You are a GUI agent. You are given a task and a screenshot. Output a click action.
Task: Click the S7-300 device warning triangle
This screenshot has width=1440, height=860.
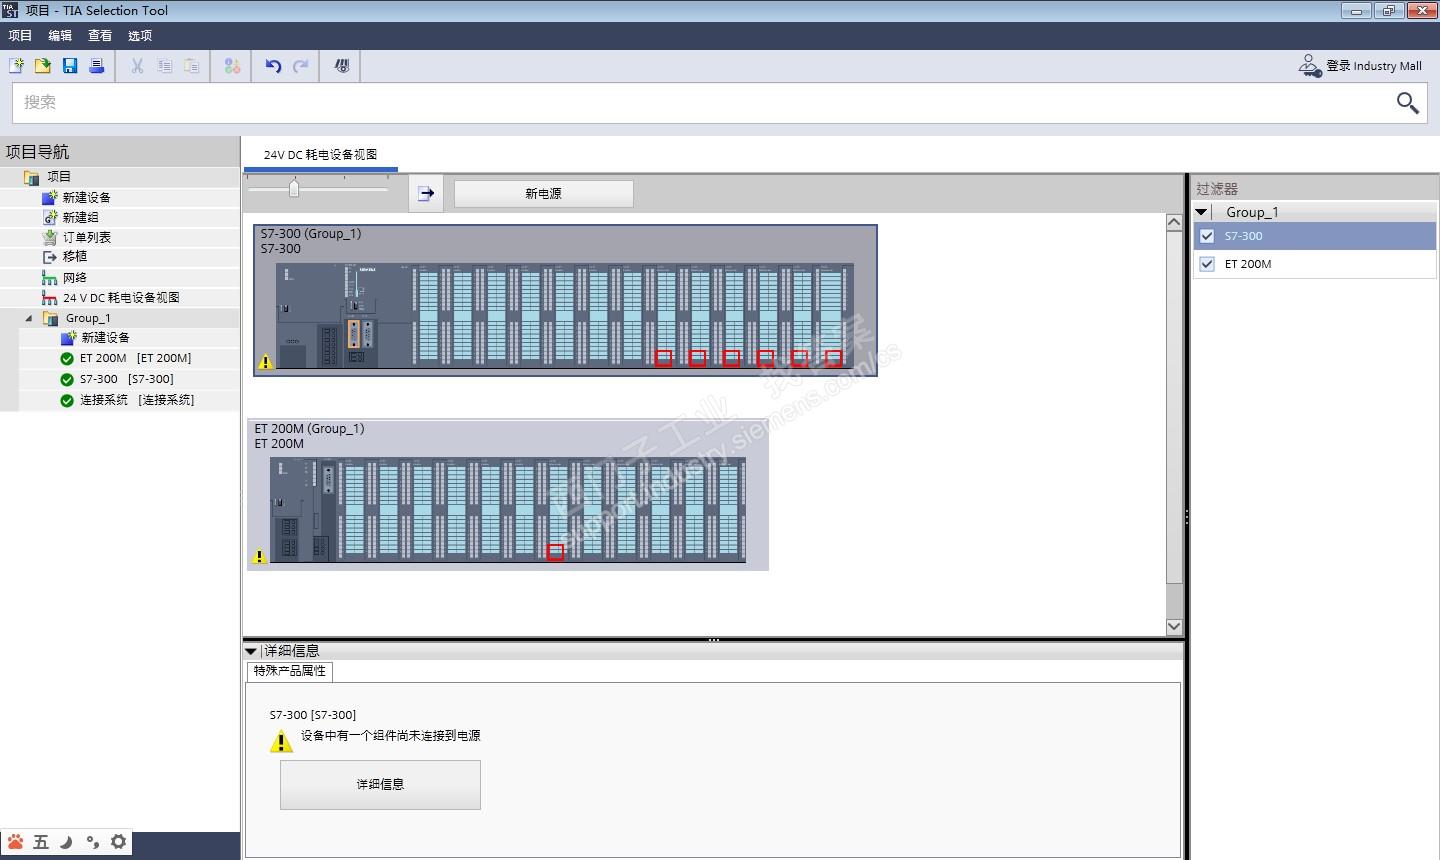pyautogui.click(x=265, y=361)
